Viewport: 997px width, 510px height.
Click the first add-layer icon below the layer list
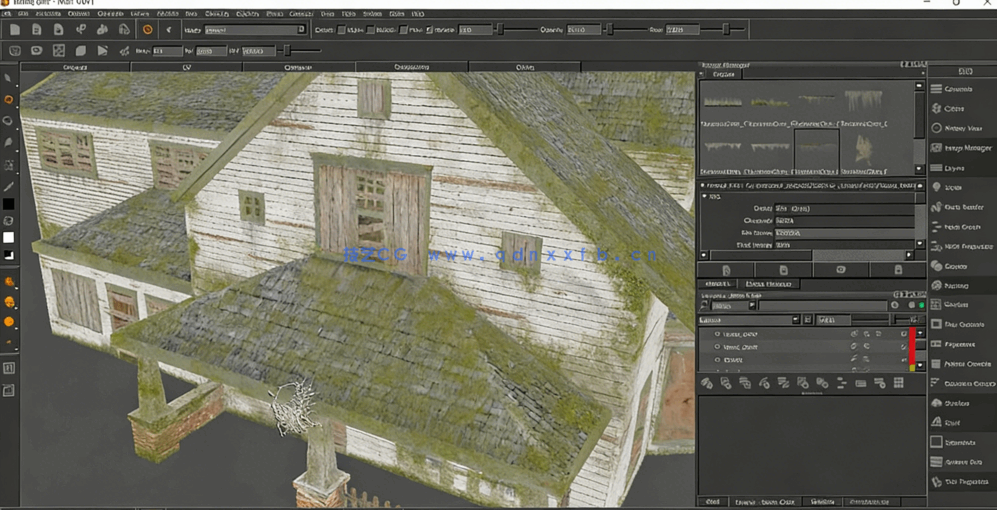tap(706, 383)
